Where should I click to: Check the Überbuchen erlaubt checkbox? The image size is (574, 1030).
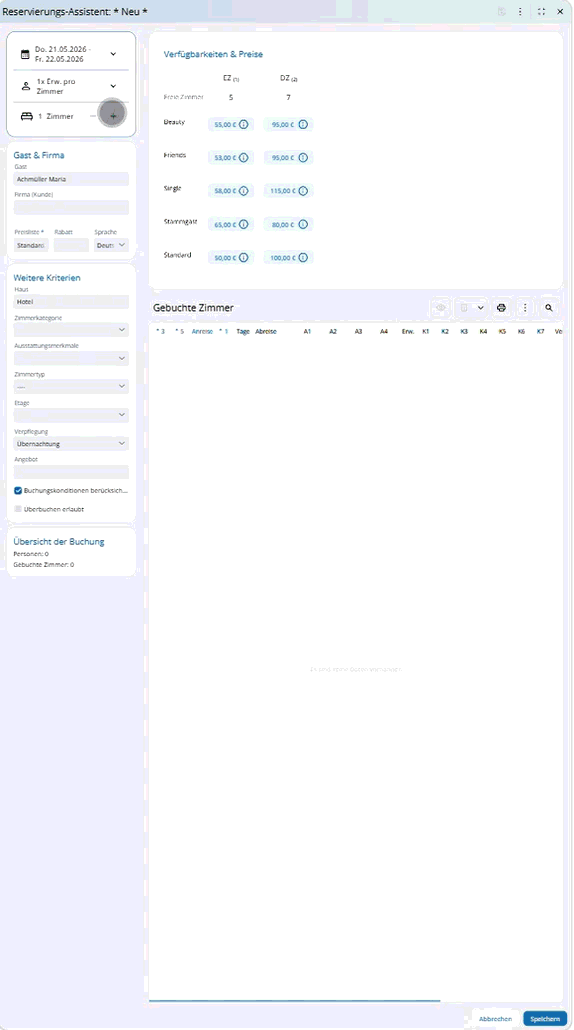coord(18,509)
